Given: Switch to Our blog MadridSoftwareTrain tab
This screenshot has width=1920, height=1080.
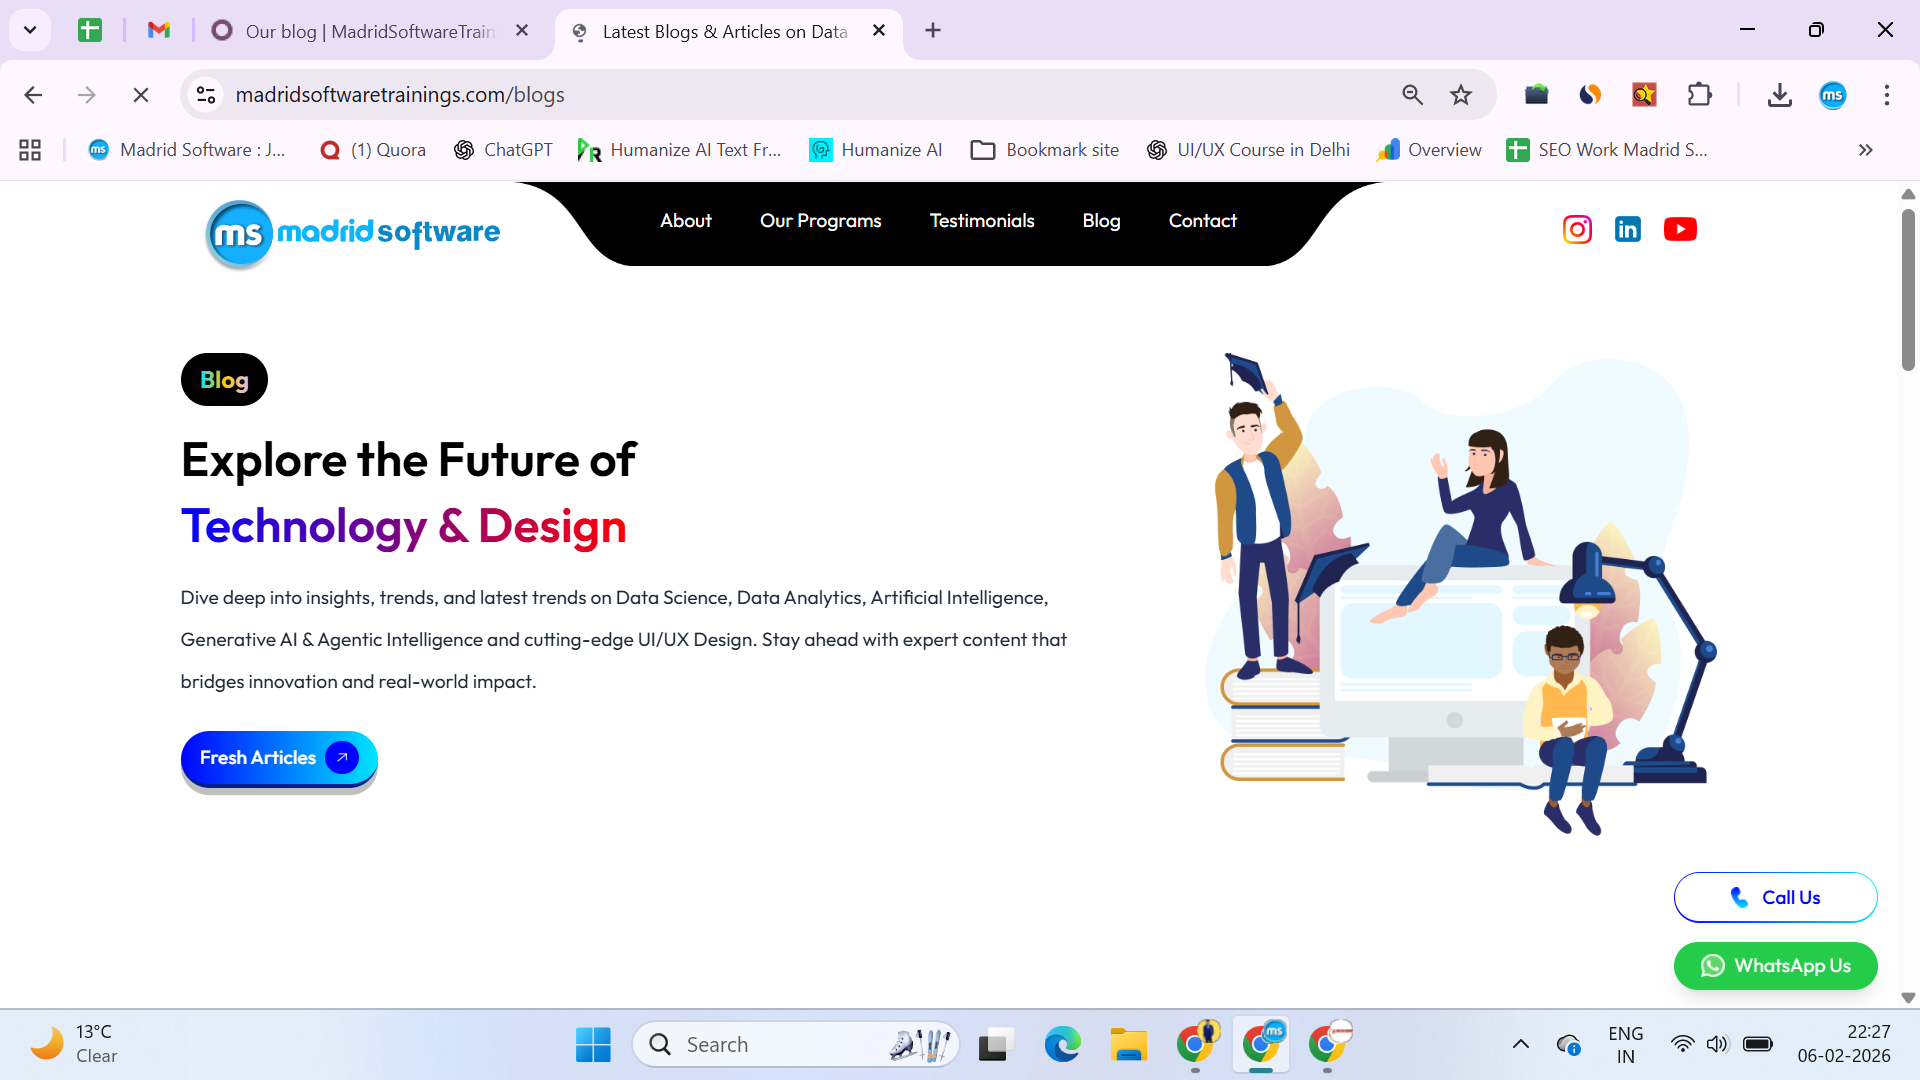Looking at the screenshot, I should point(370,31).
